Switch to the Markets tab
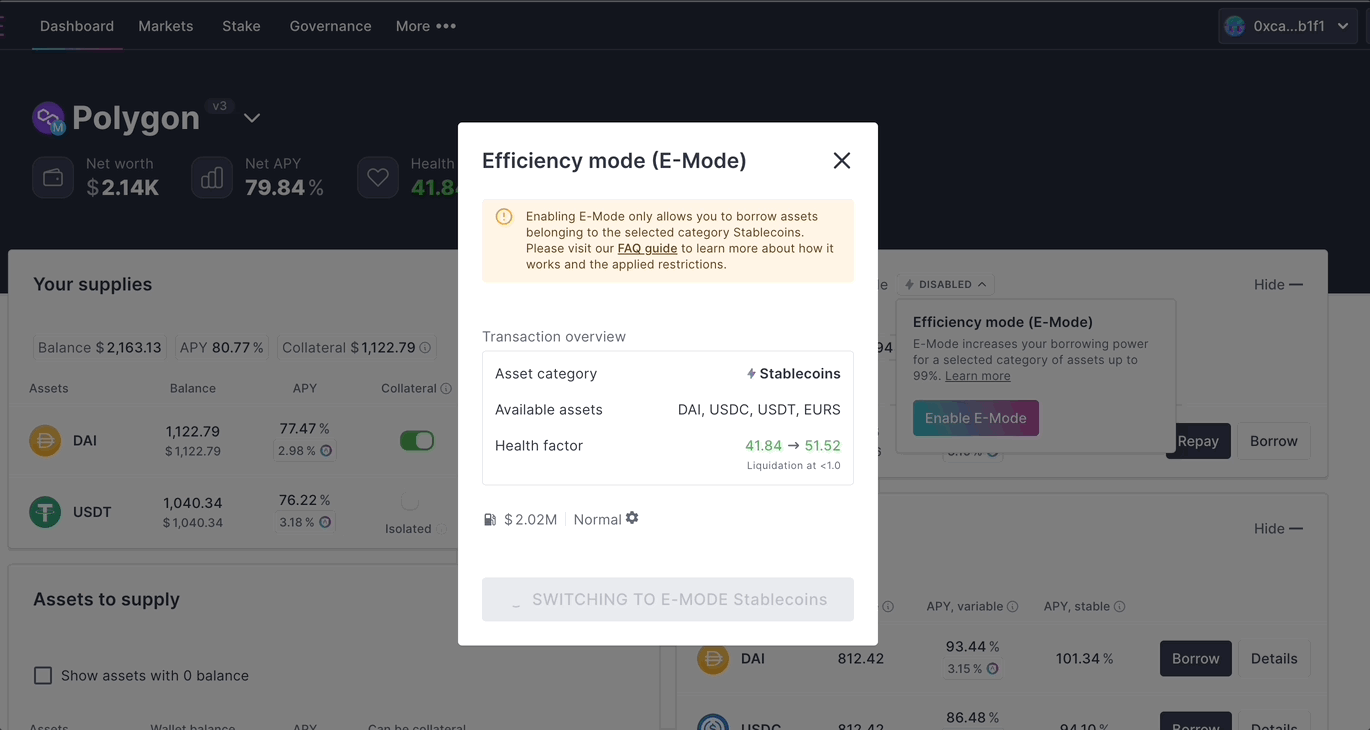The width and height of the screenshot is (1370, 730). pos(165,26)
